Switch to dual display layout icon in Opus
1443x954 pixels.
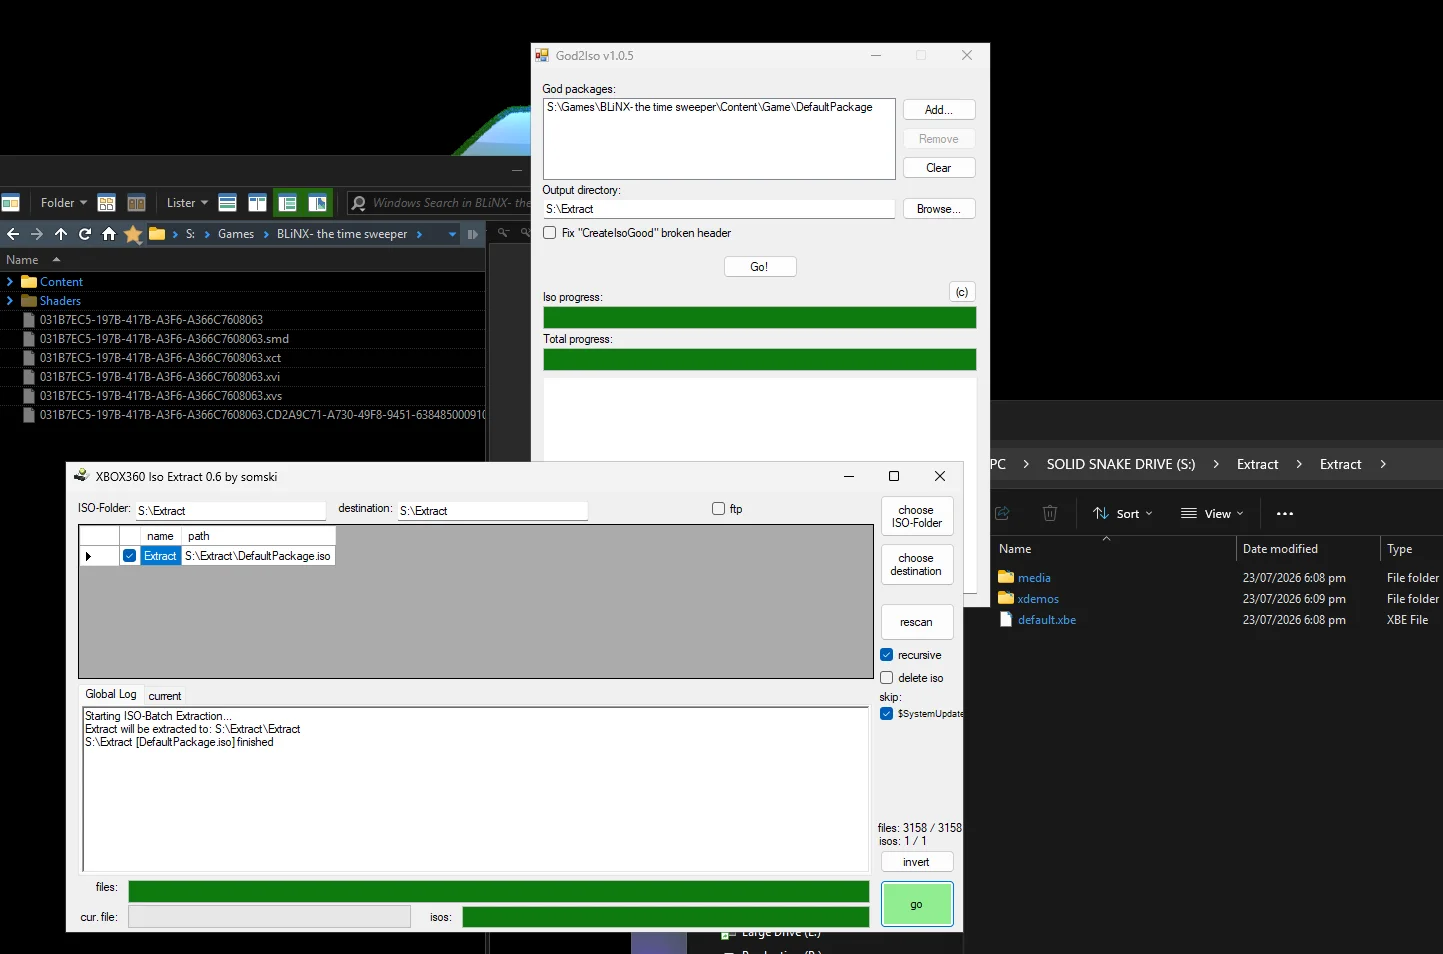(257, 203)
